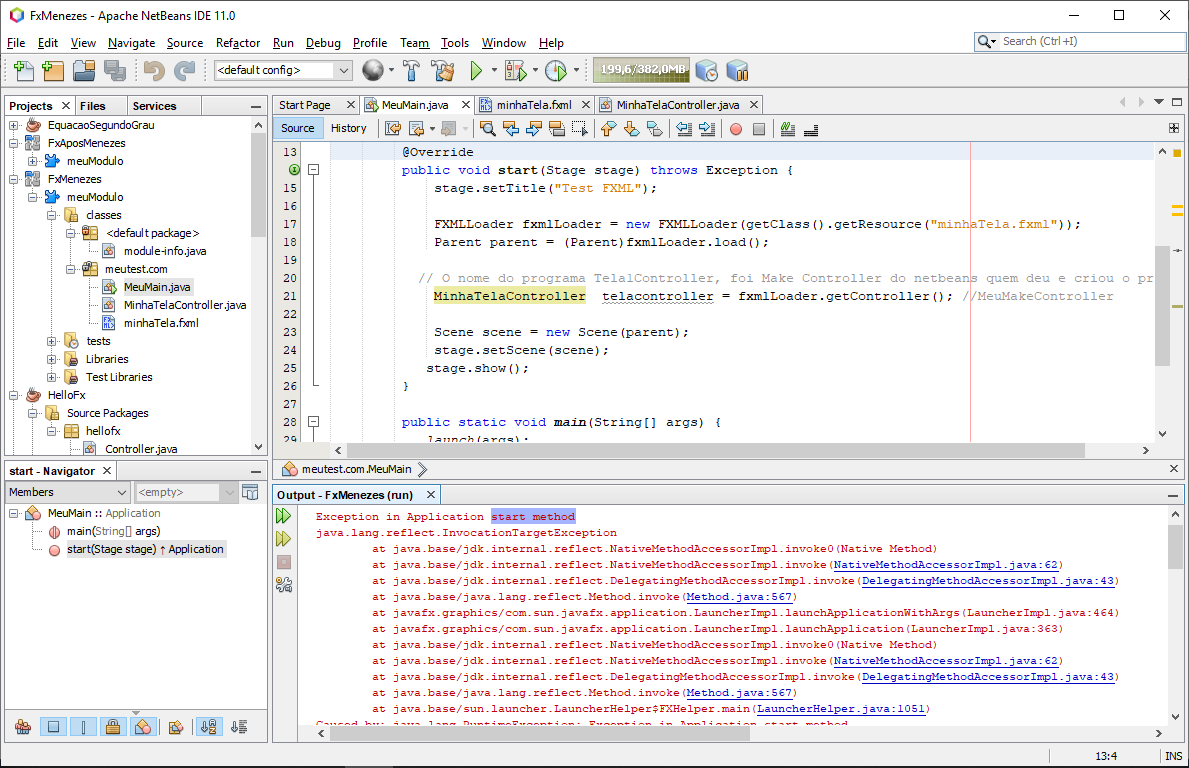Create a New File from main toolbar

tap(24, 71)
